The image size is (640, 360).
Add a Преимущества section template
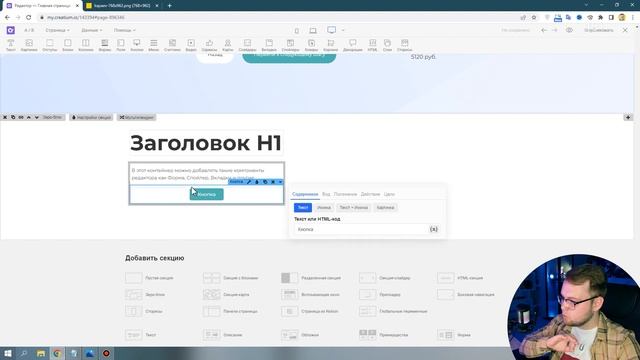pyautogui.click(x=384, y=335)
